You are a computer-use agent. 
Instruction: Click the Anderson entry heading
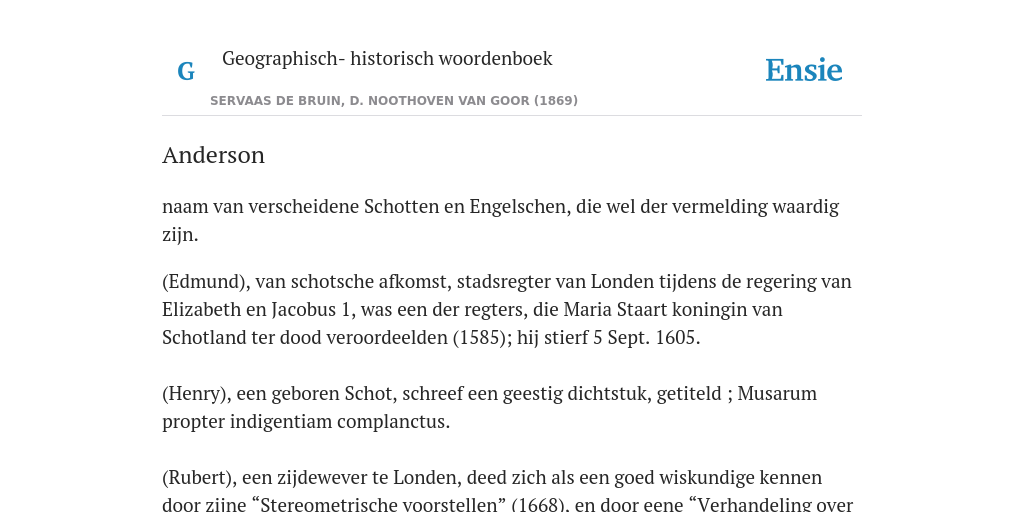(x=214, y=155)
